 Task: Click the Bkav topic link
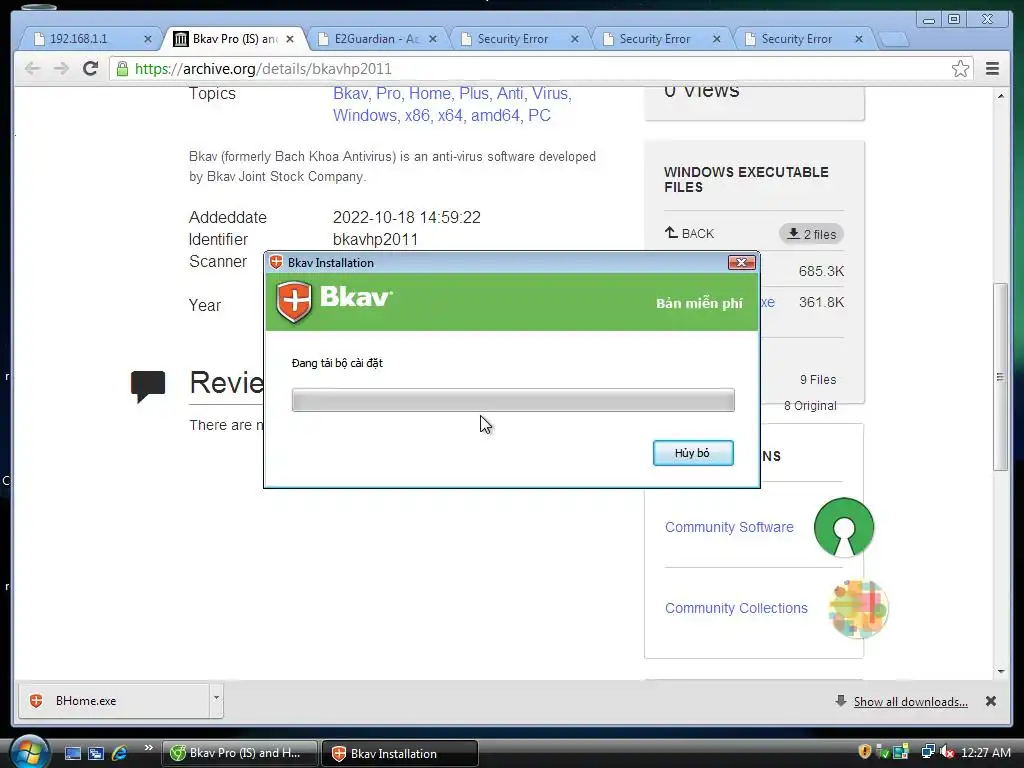coord(352,93)
